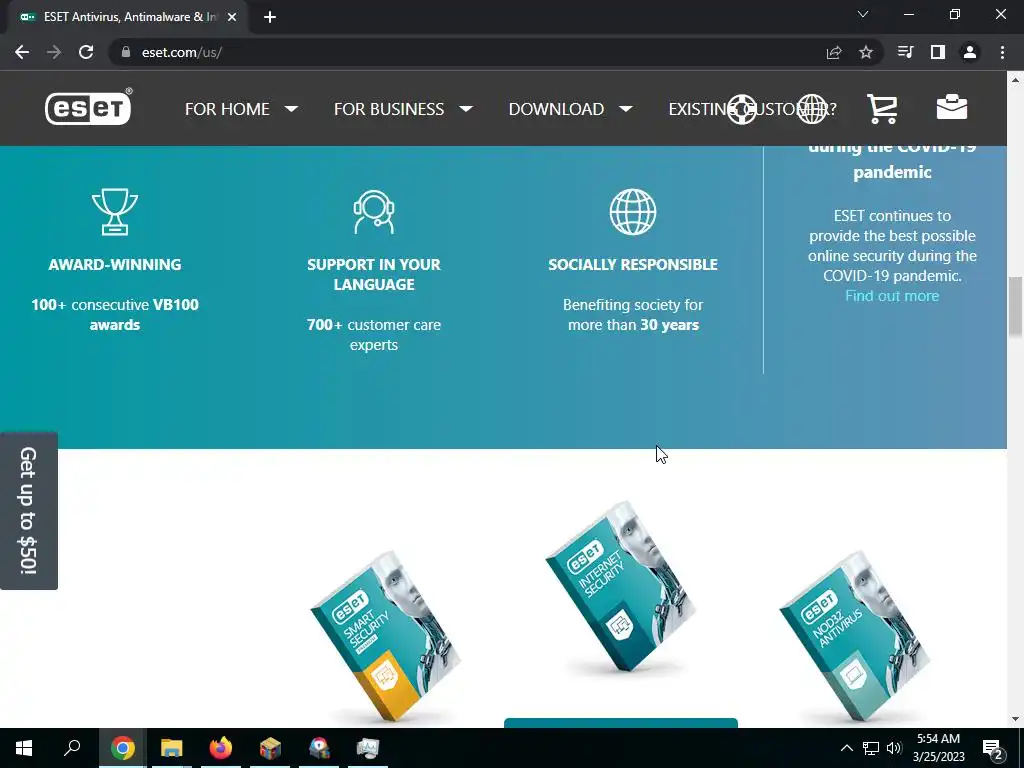Click the ESET Smart Security product box
The image size is (1024, 768).
tap(385, 635)
